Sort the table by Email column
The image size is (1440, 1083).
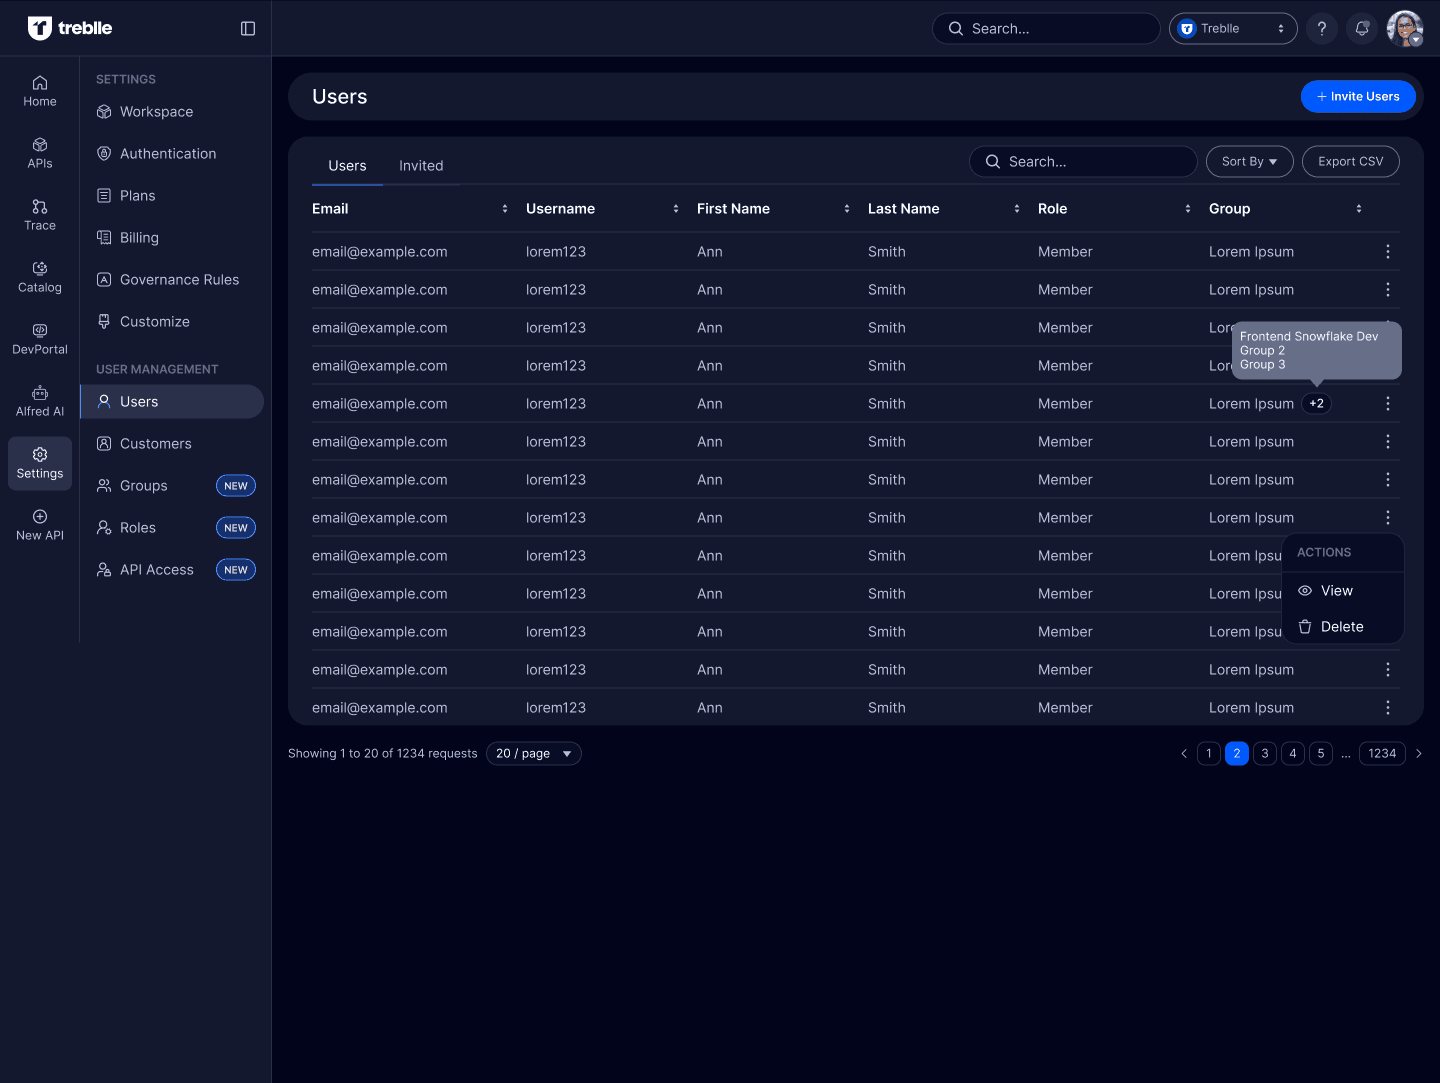[504, 209]
